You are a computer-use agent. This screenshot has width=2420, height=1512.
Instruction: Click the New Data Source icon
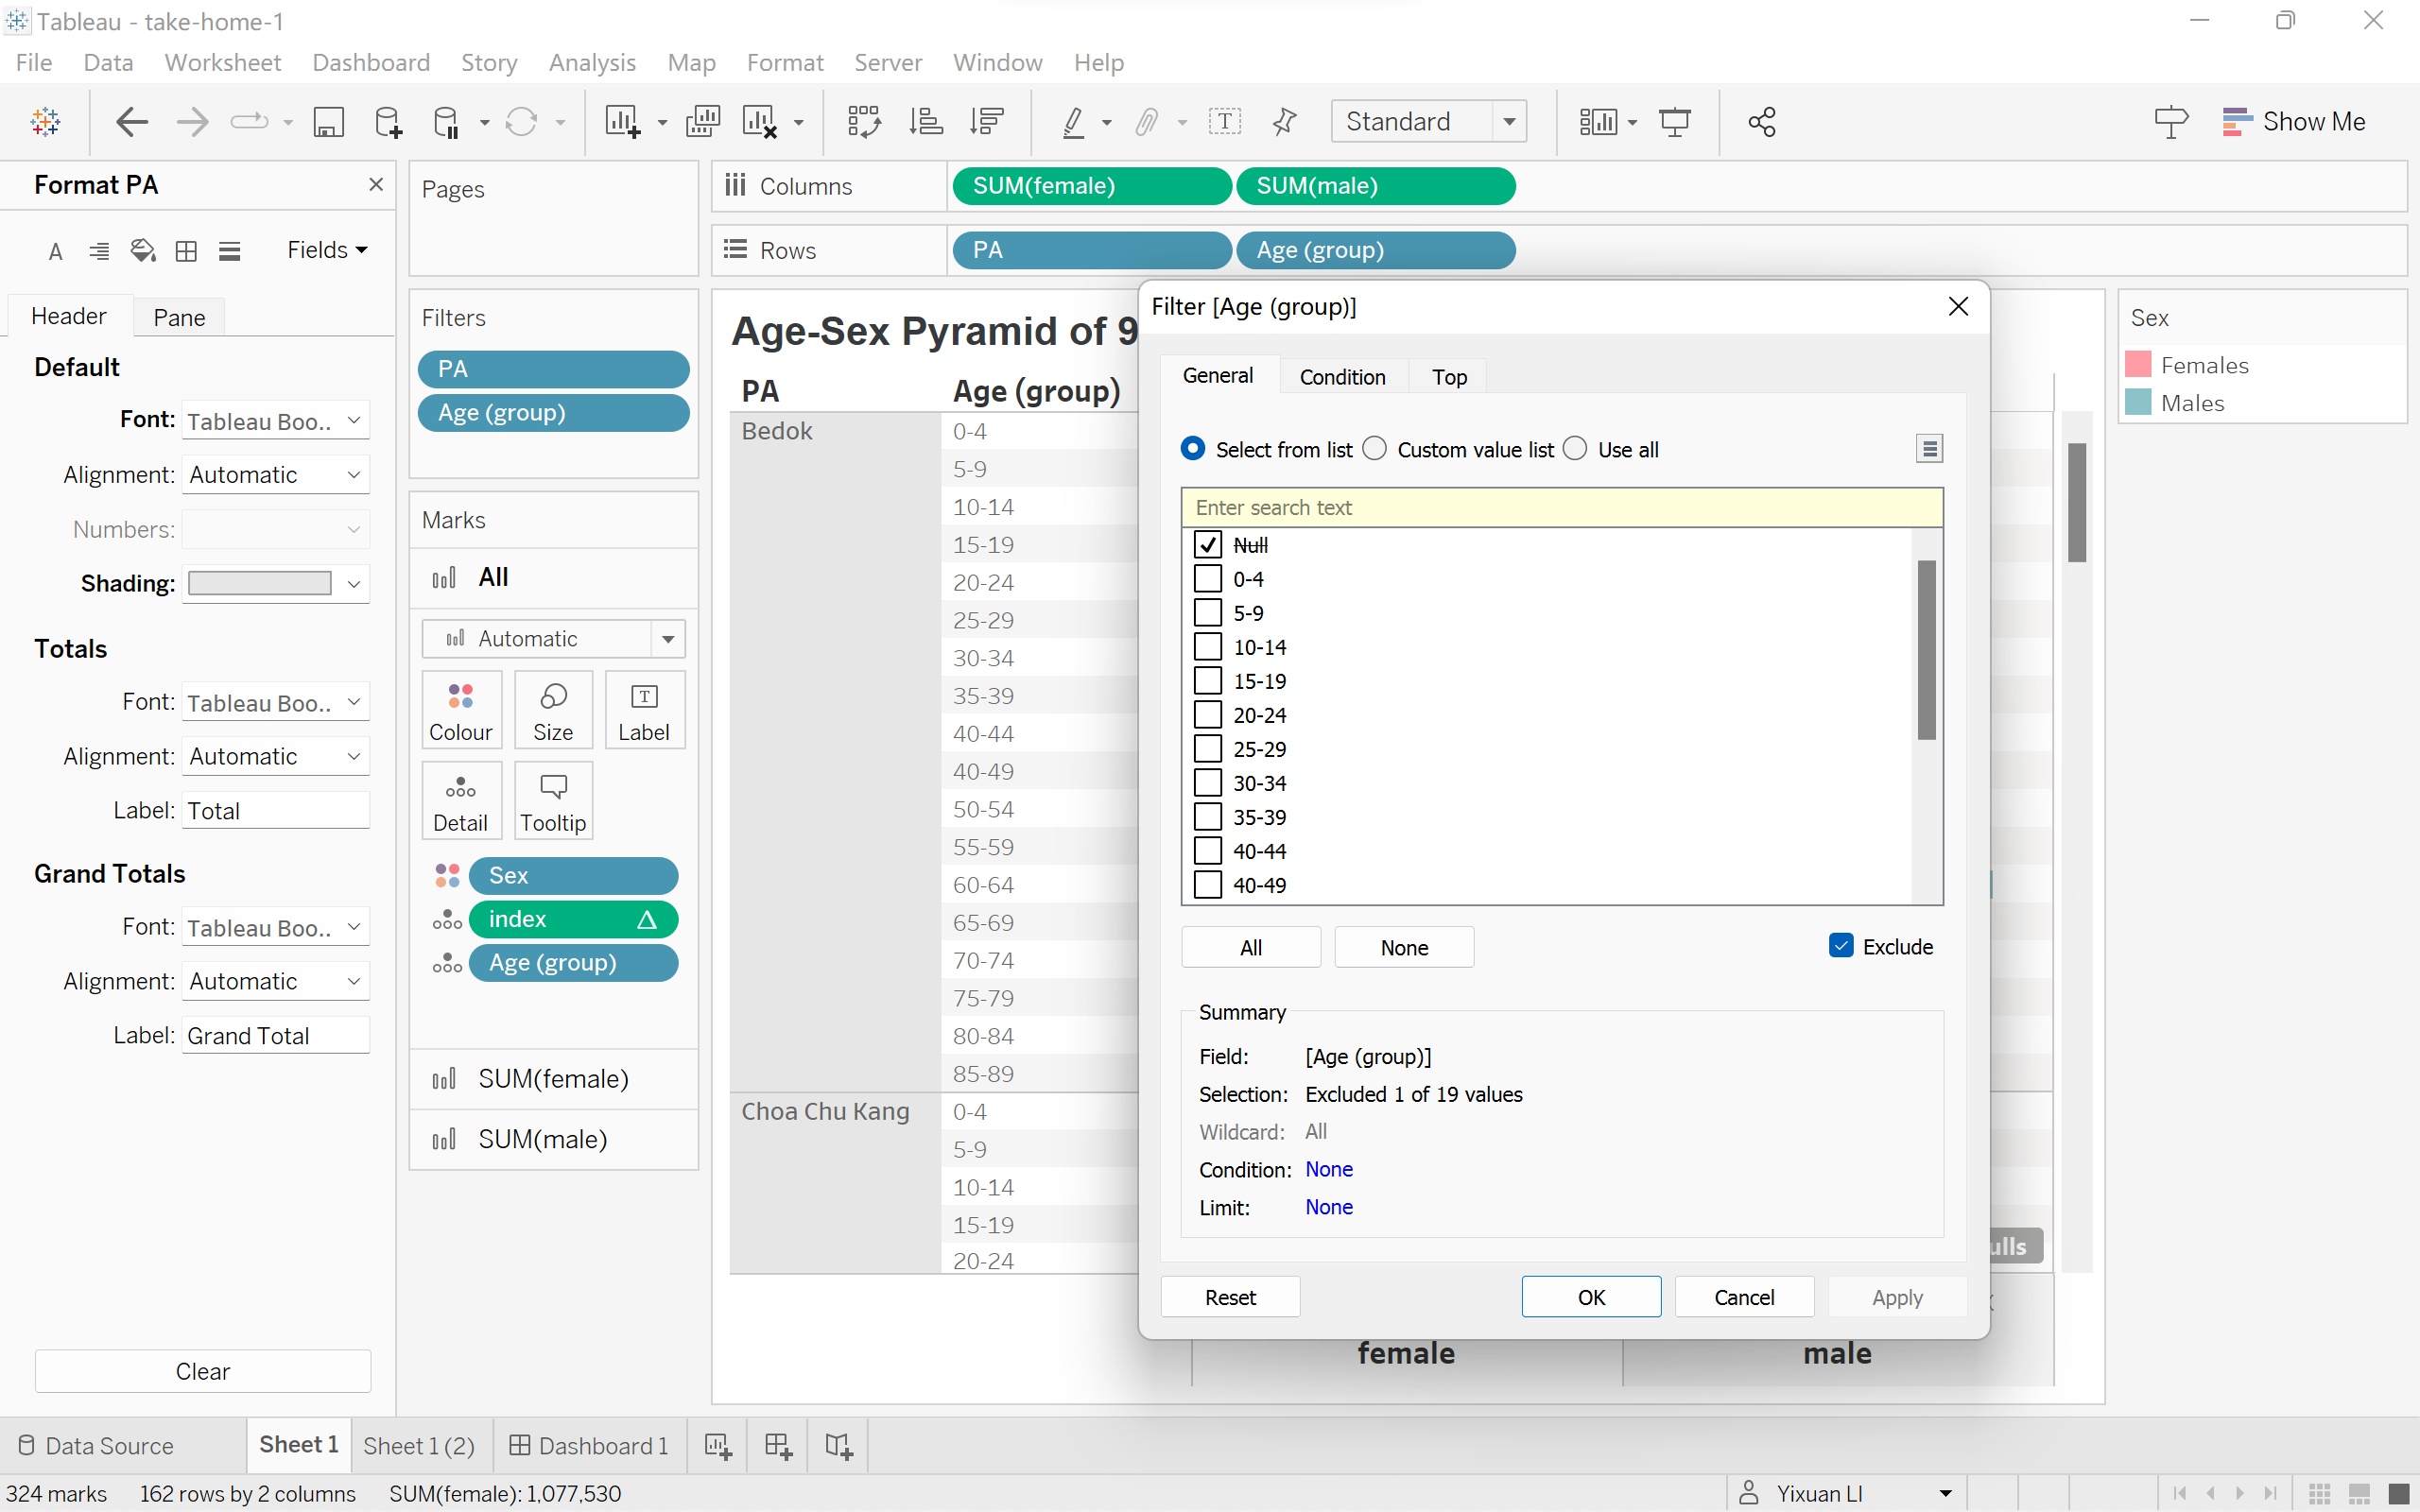point(387,122)
